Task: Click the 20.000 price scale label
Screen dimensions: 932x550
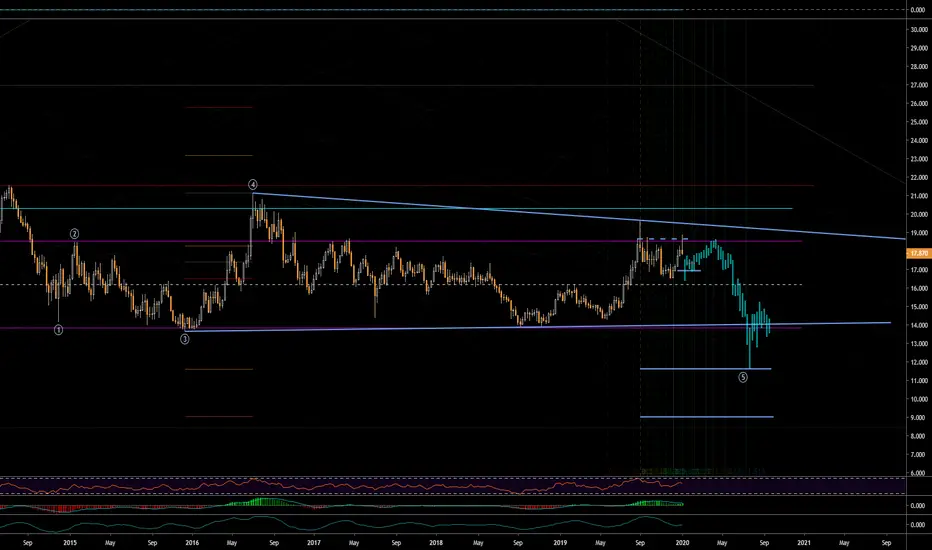Action: [919, 215]
